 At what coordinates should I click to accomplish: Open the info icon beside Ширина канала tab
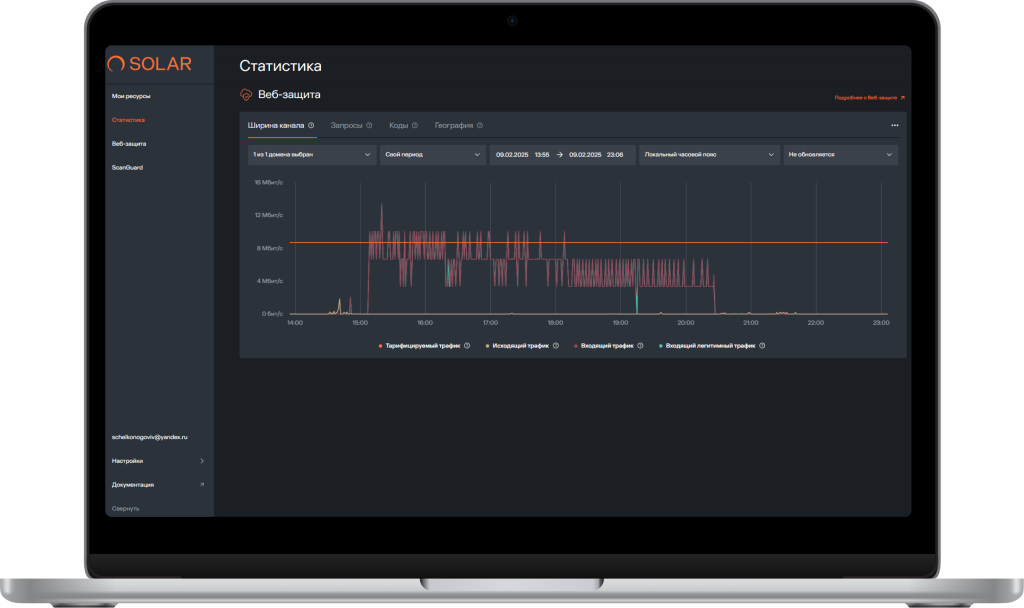tap(311, 125)
